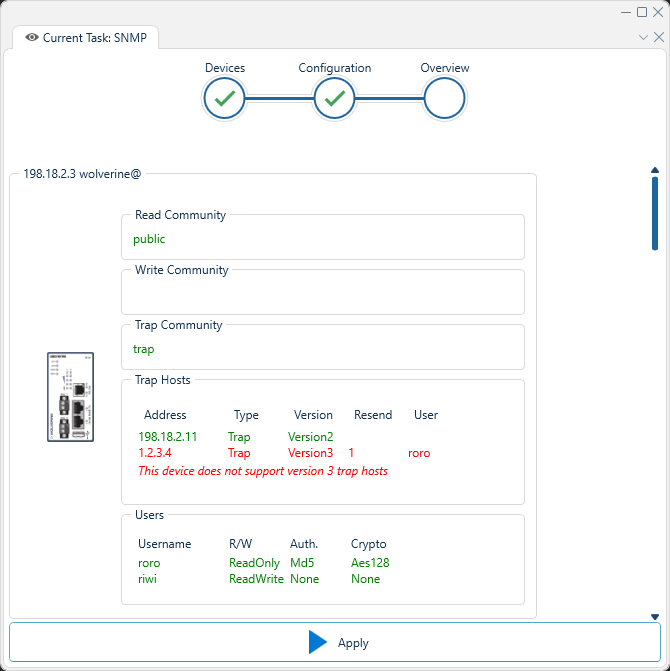Click the Auth. column header
This screenshot has height=671, width=670.
(304, 543)
